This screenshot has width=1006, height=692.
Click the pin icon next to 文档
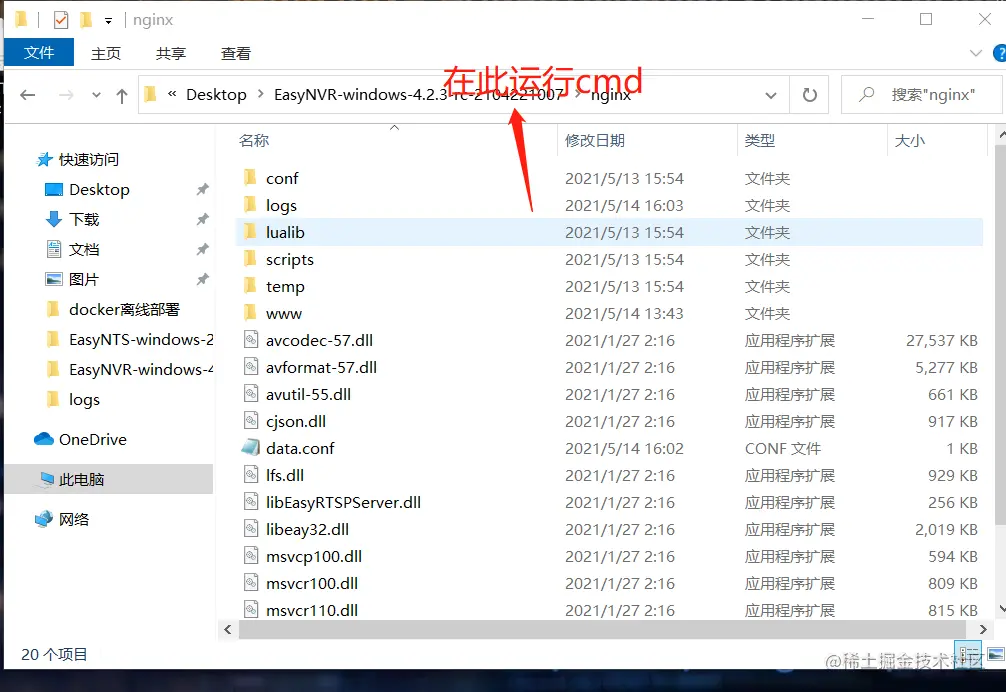click(202, 249)
